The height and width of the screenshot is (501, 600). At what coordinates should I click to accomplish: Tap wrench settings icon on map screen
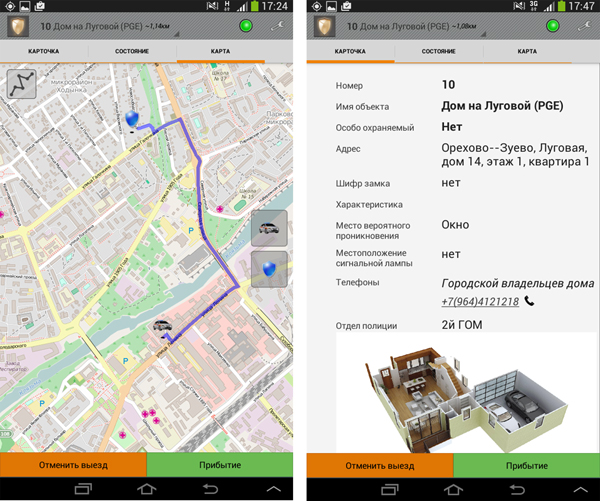click(x=278, y=24)
